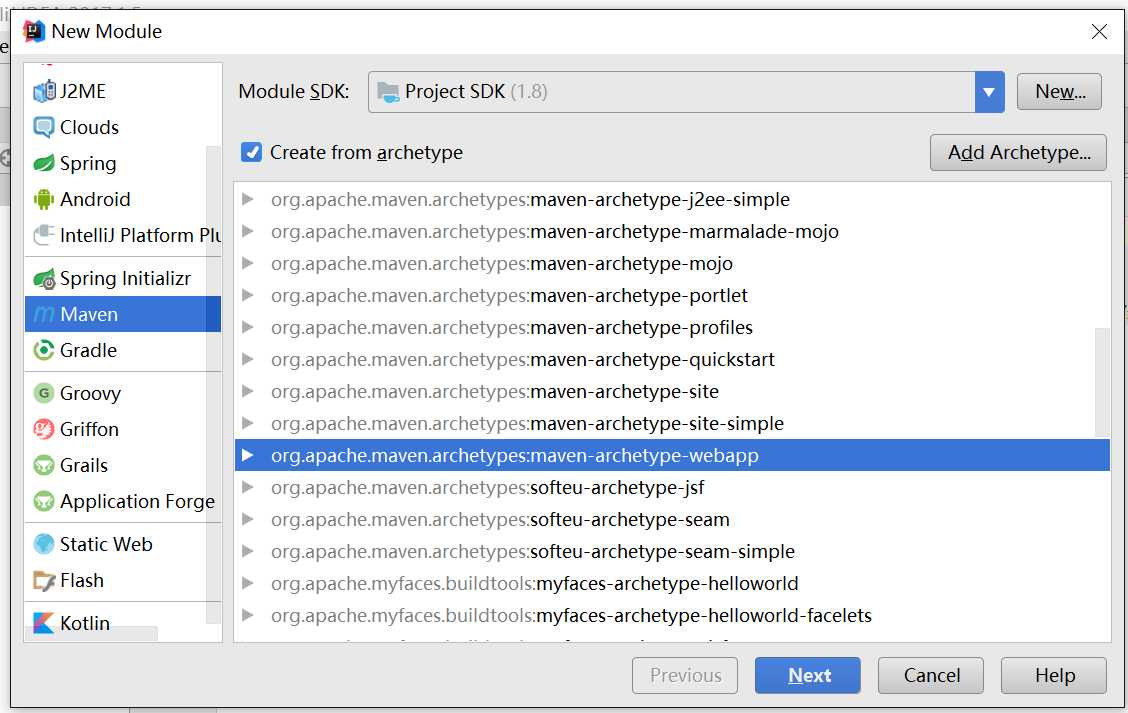
Task: Click the Griffon icon
Action: [44, 429]
